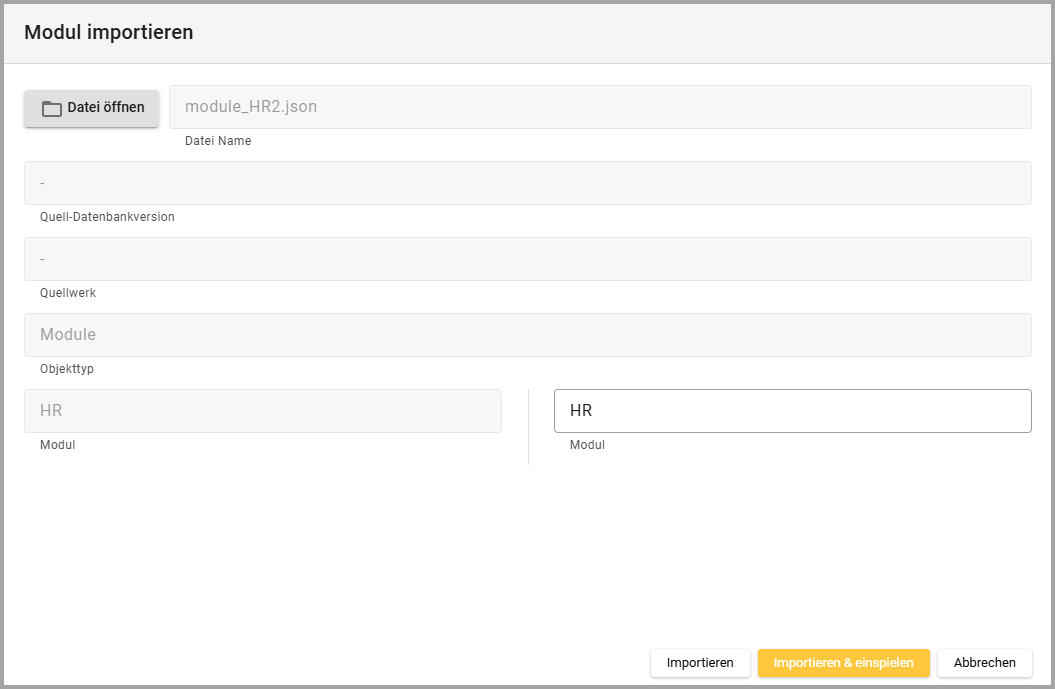Click the Modul label under the editable field
This screenshot has width=1055, height=689.
587,445
